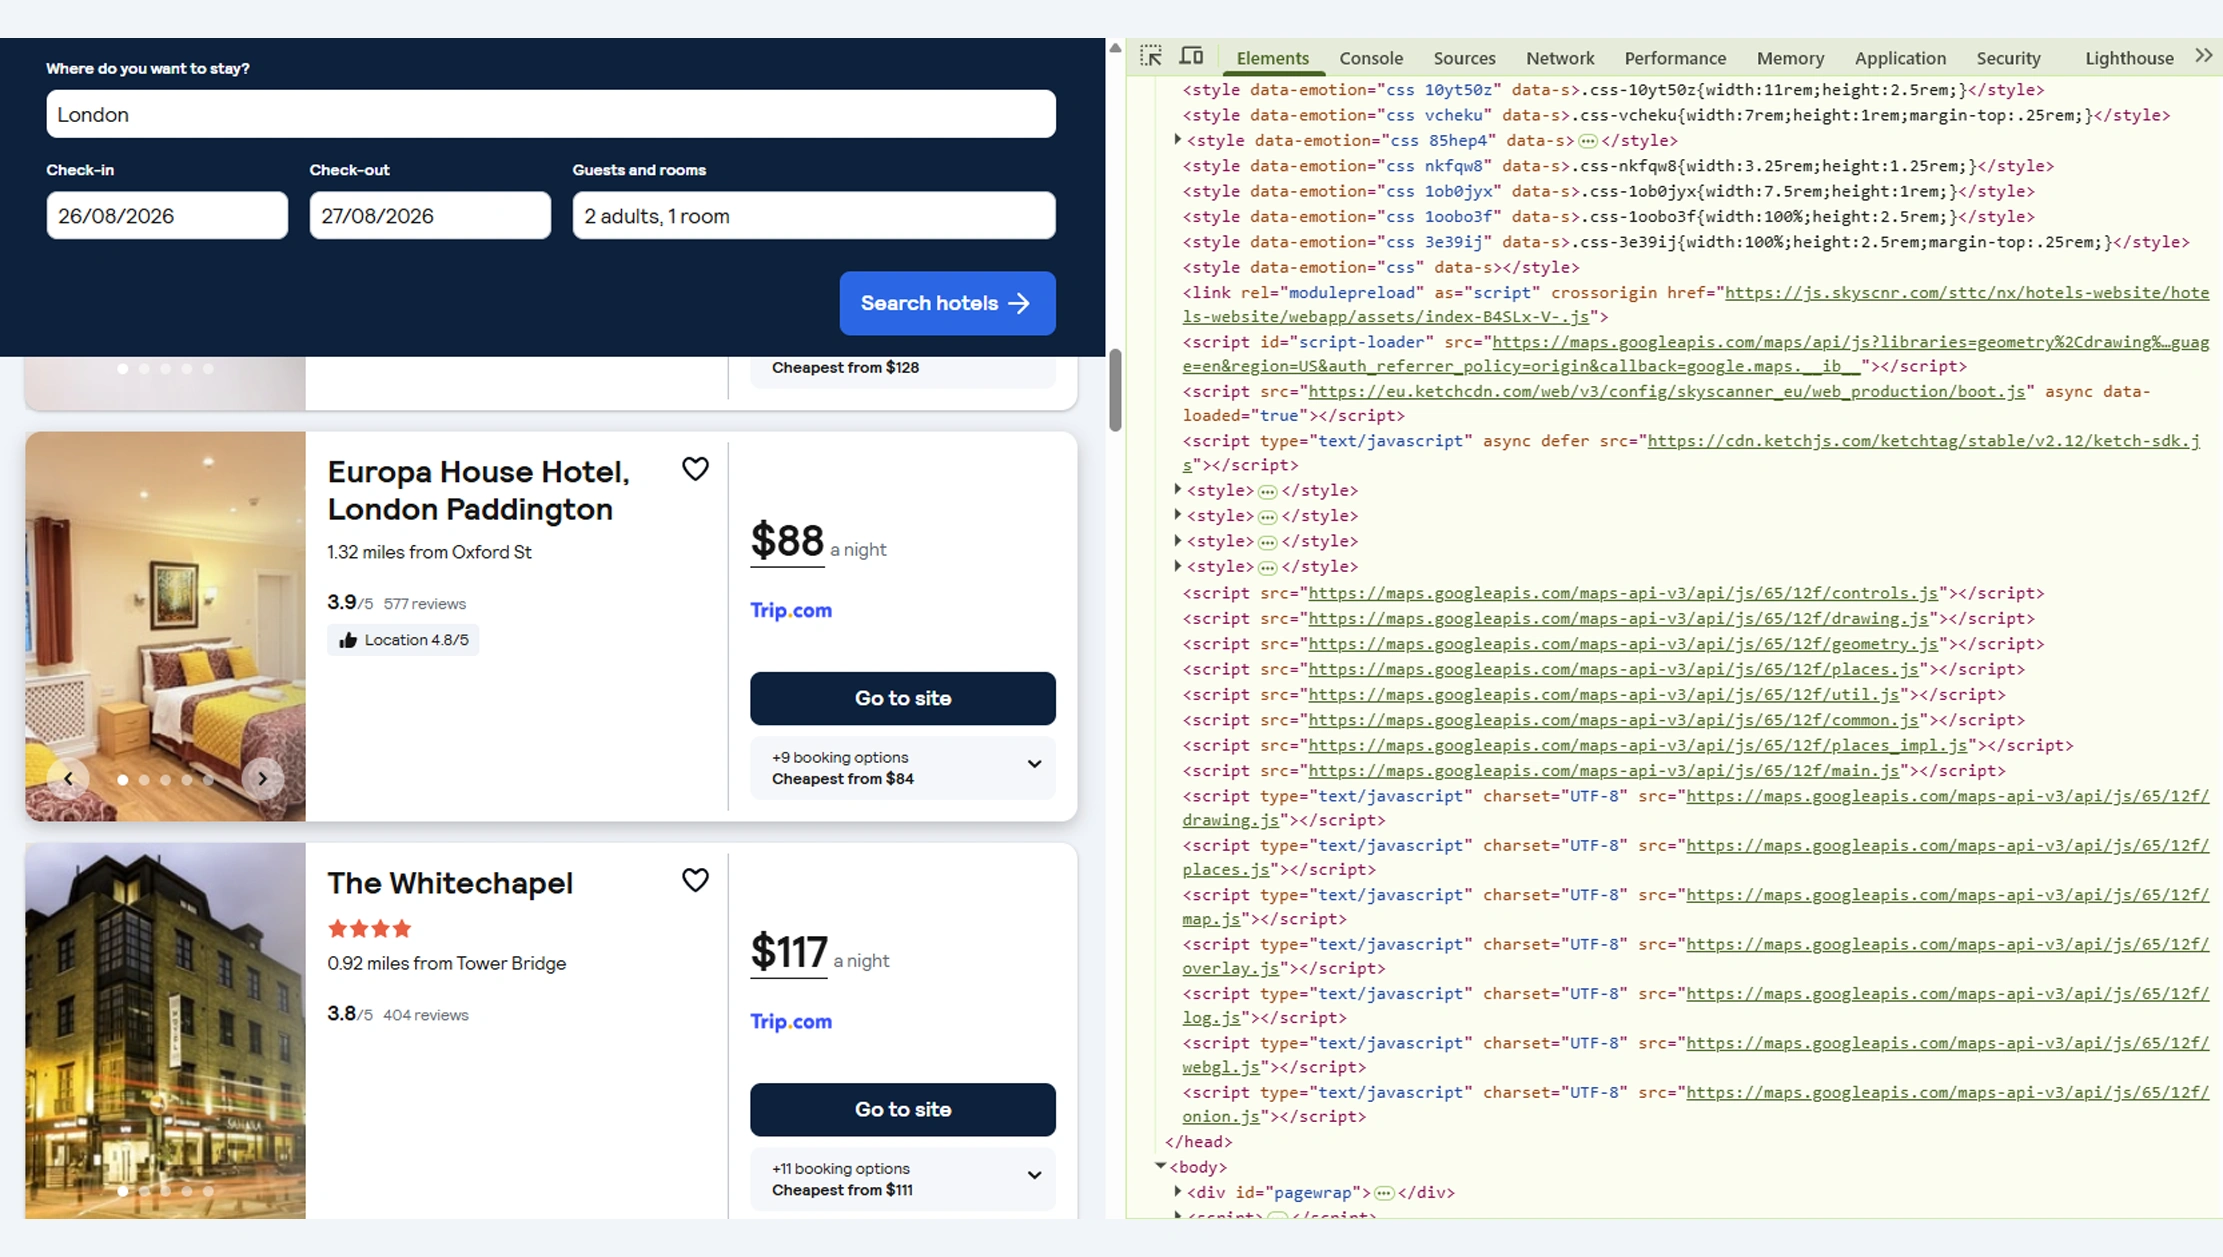
Task: Click the $117 a night price
Action: pos(820,953)
